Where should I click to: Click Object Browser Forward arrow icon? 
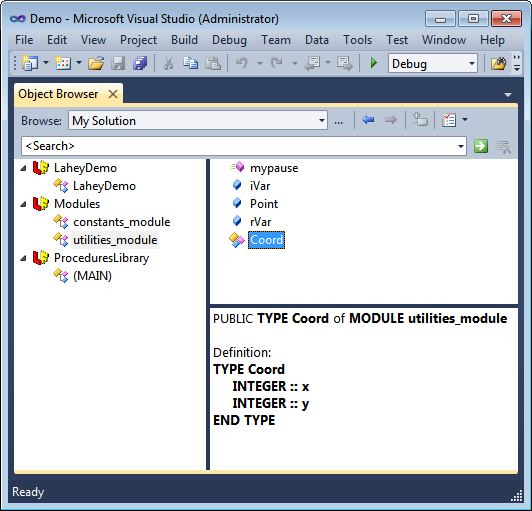click(391, 120)
